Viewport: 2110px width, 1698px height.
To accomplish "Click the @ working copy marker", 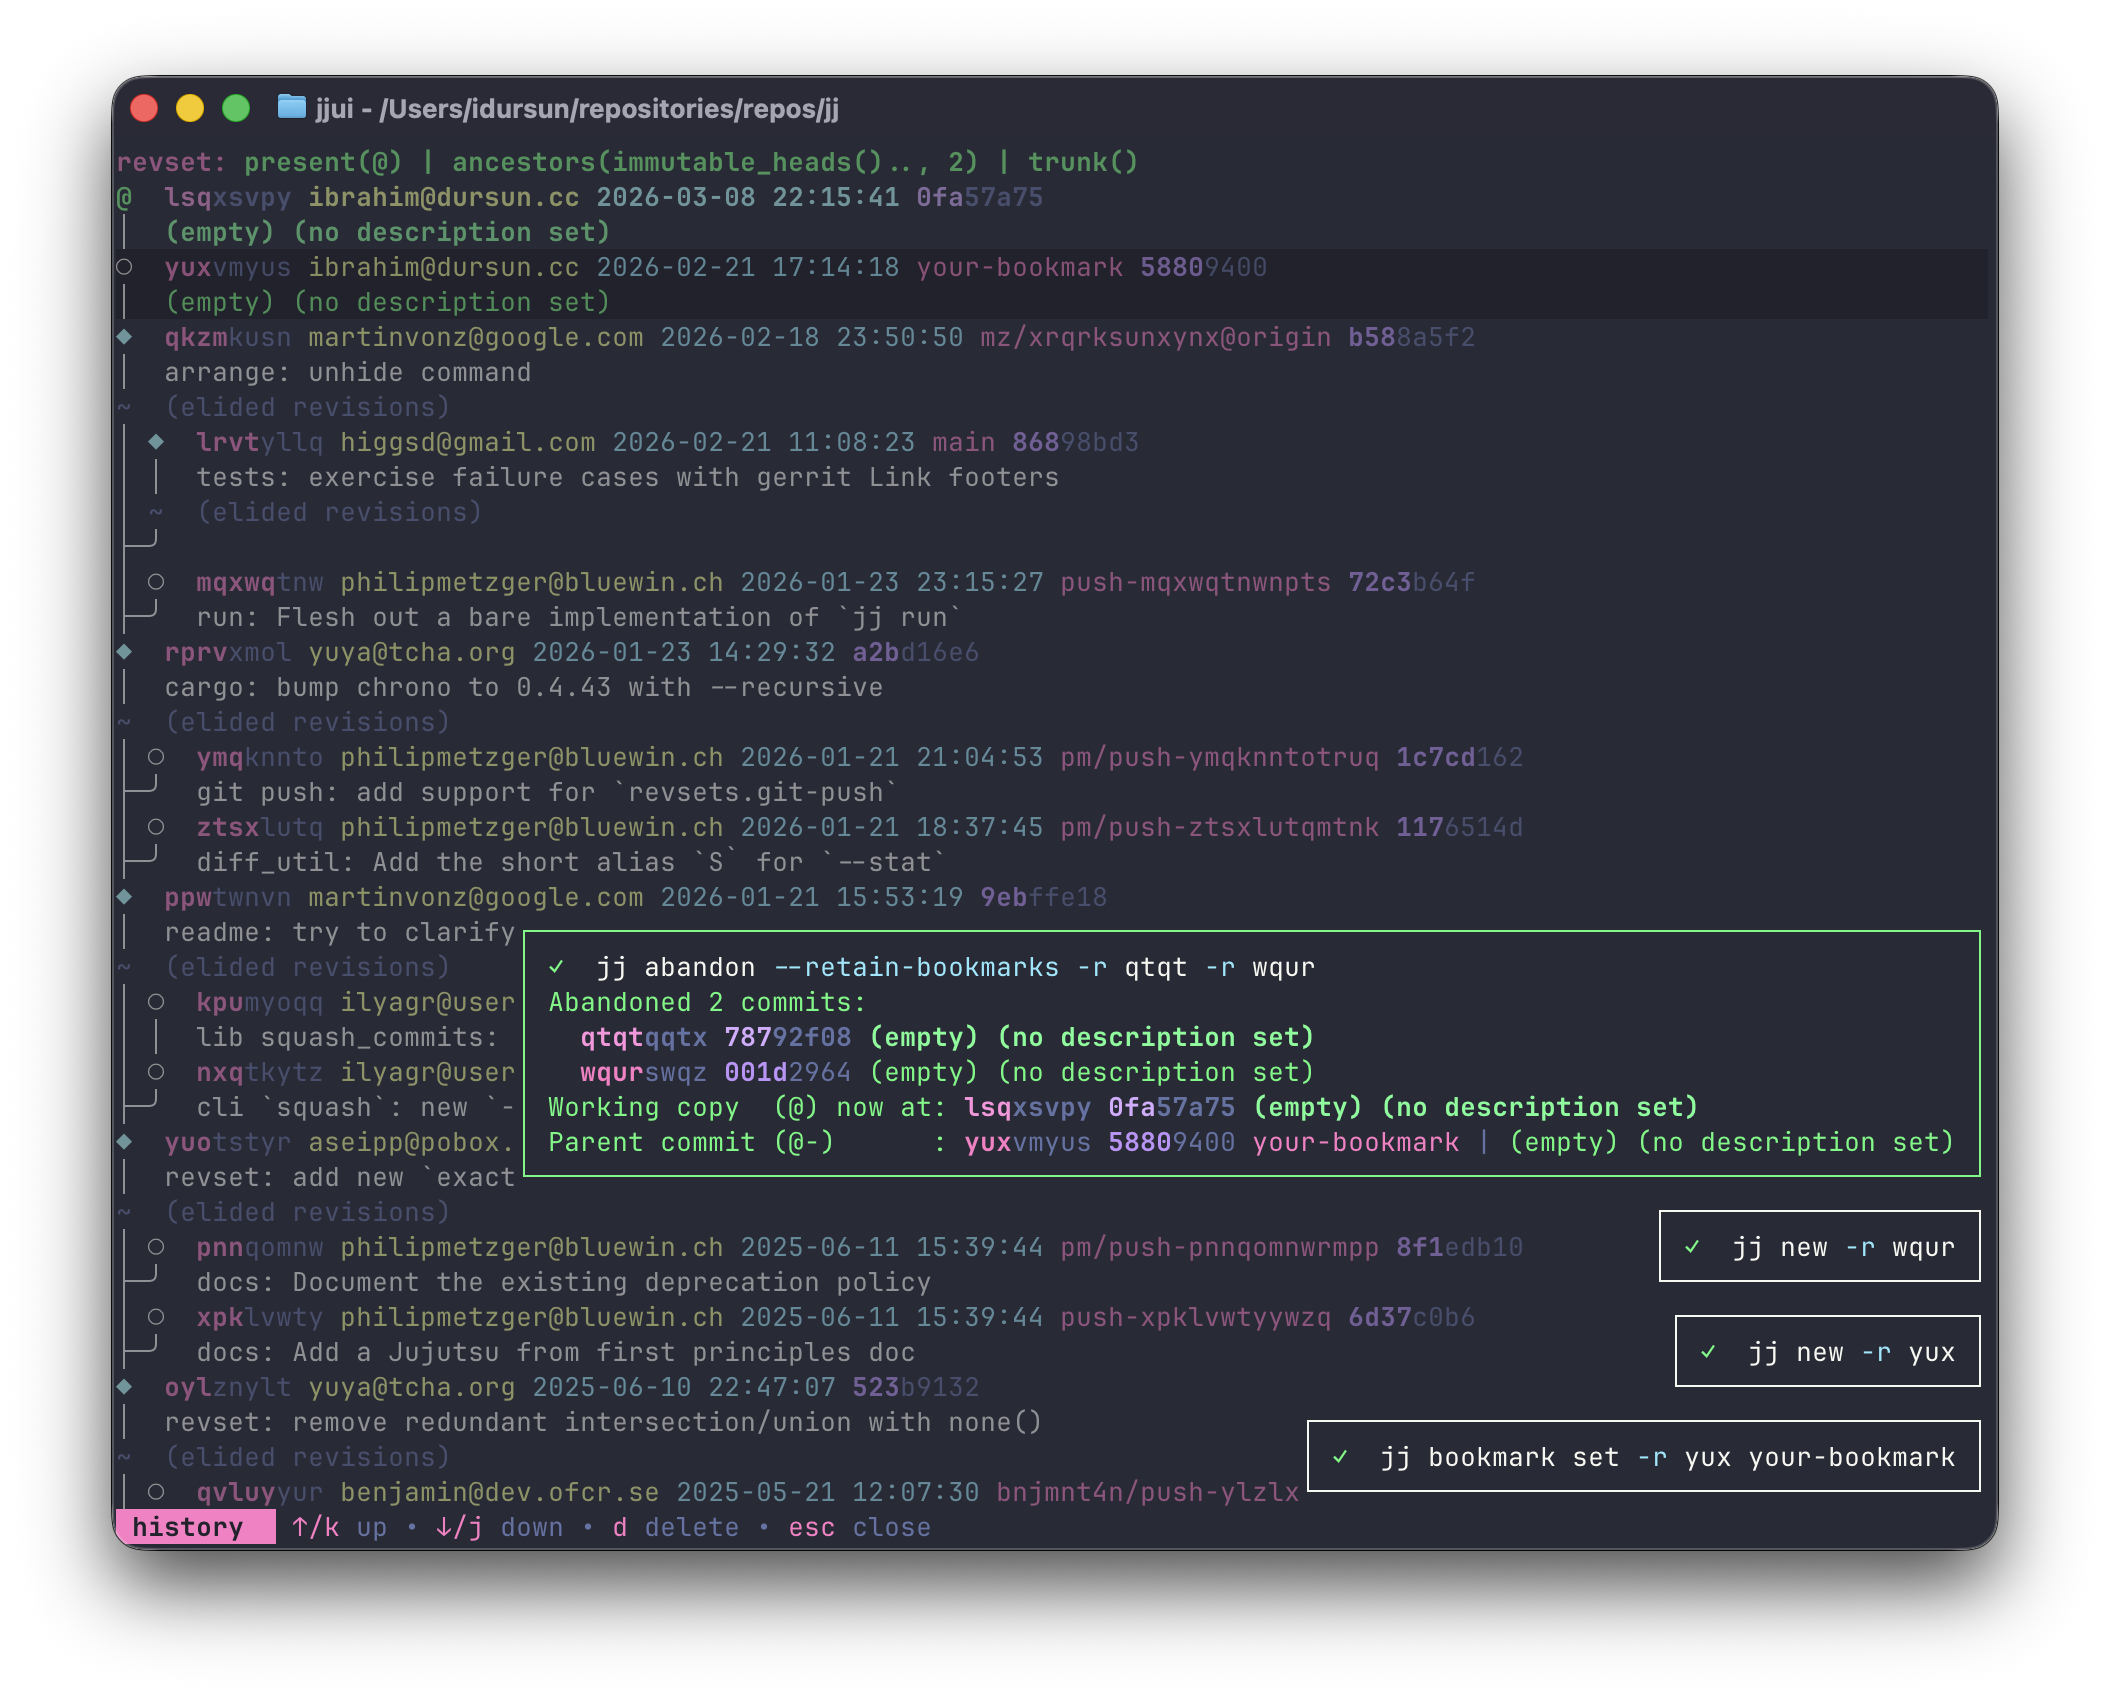I will tap(125, 197).
